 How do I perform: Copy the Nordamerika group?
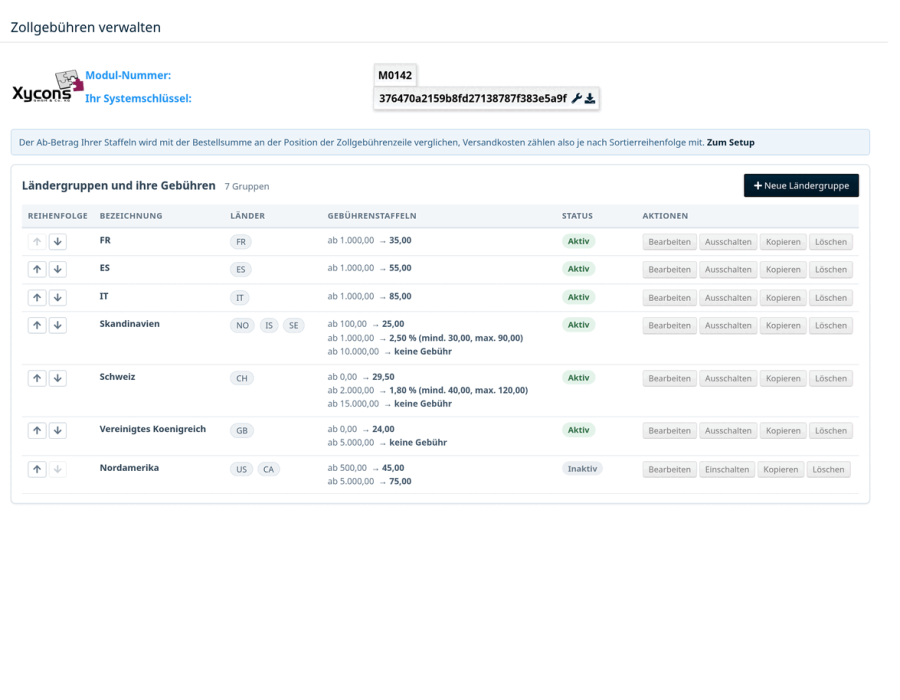click(781, 469)
